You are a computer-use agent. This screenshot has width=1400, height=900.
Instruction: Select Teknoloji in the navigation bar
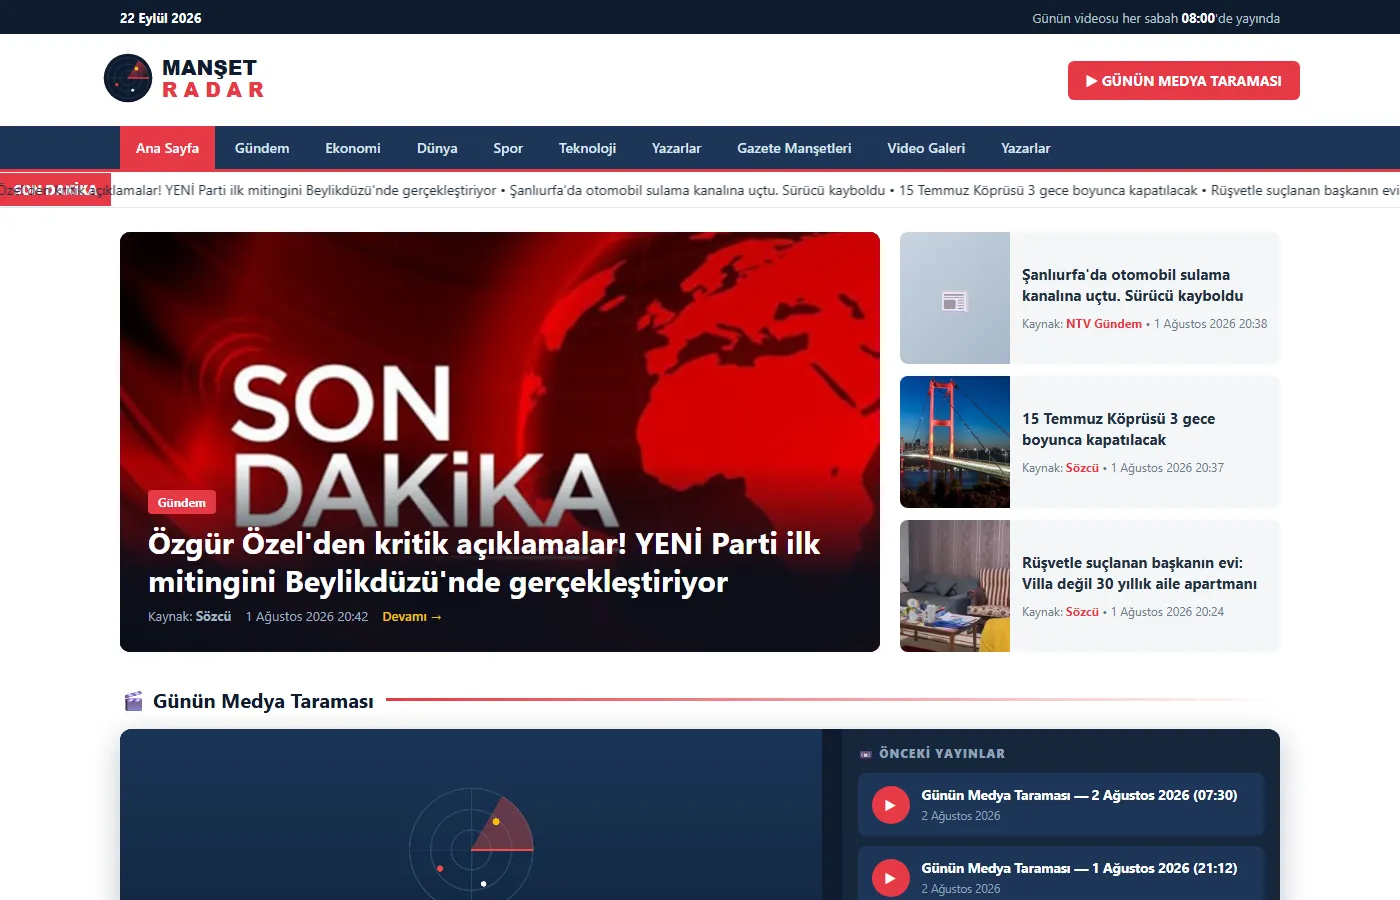pos(587,148)
